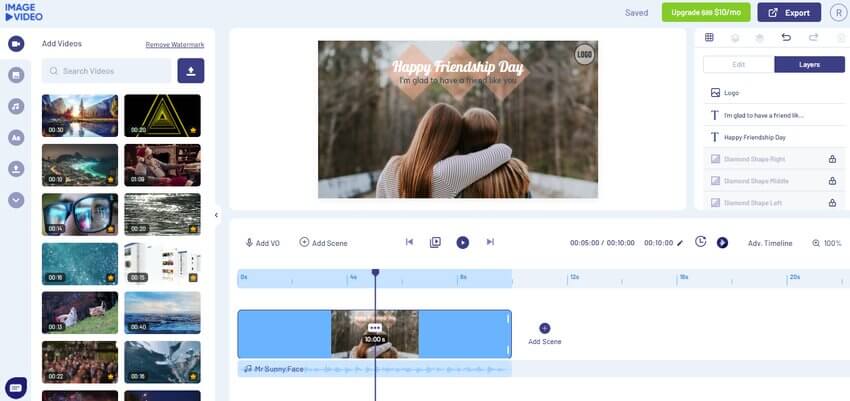The width and height of the screenshot is (850, 401).
Task: Open the scene timing clock icon
Action: tap(700, 242)
